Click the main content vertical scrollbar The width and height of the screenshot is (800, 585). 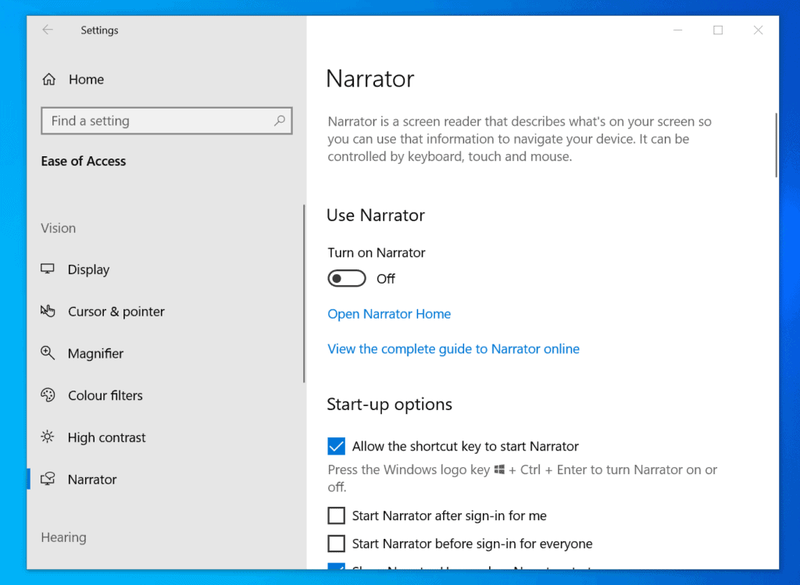click(776, 145)
